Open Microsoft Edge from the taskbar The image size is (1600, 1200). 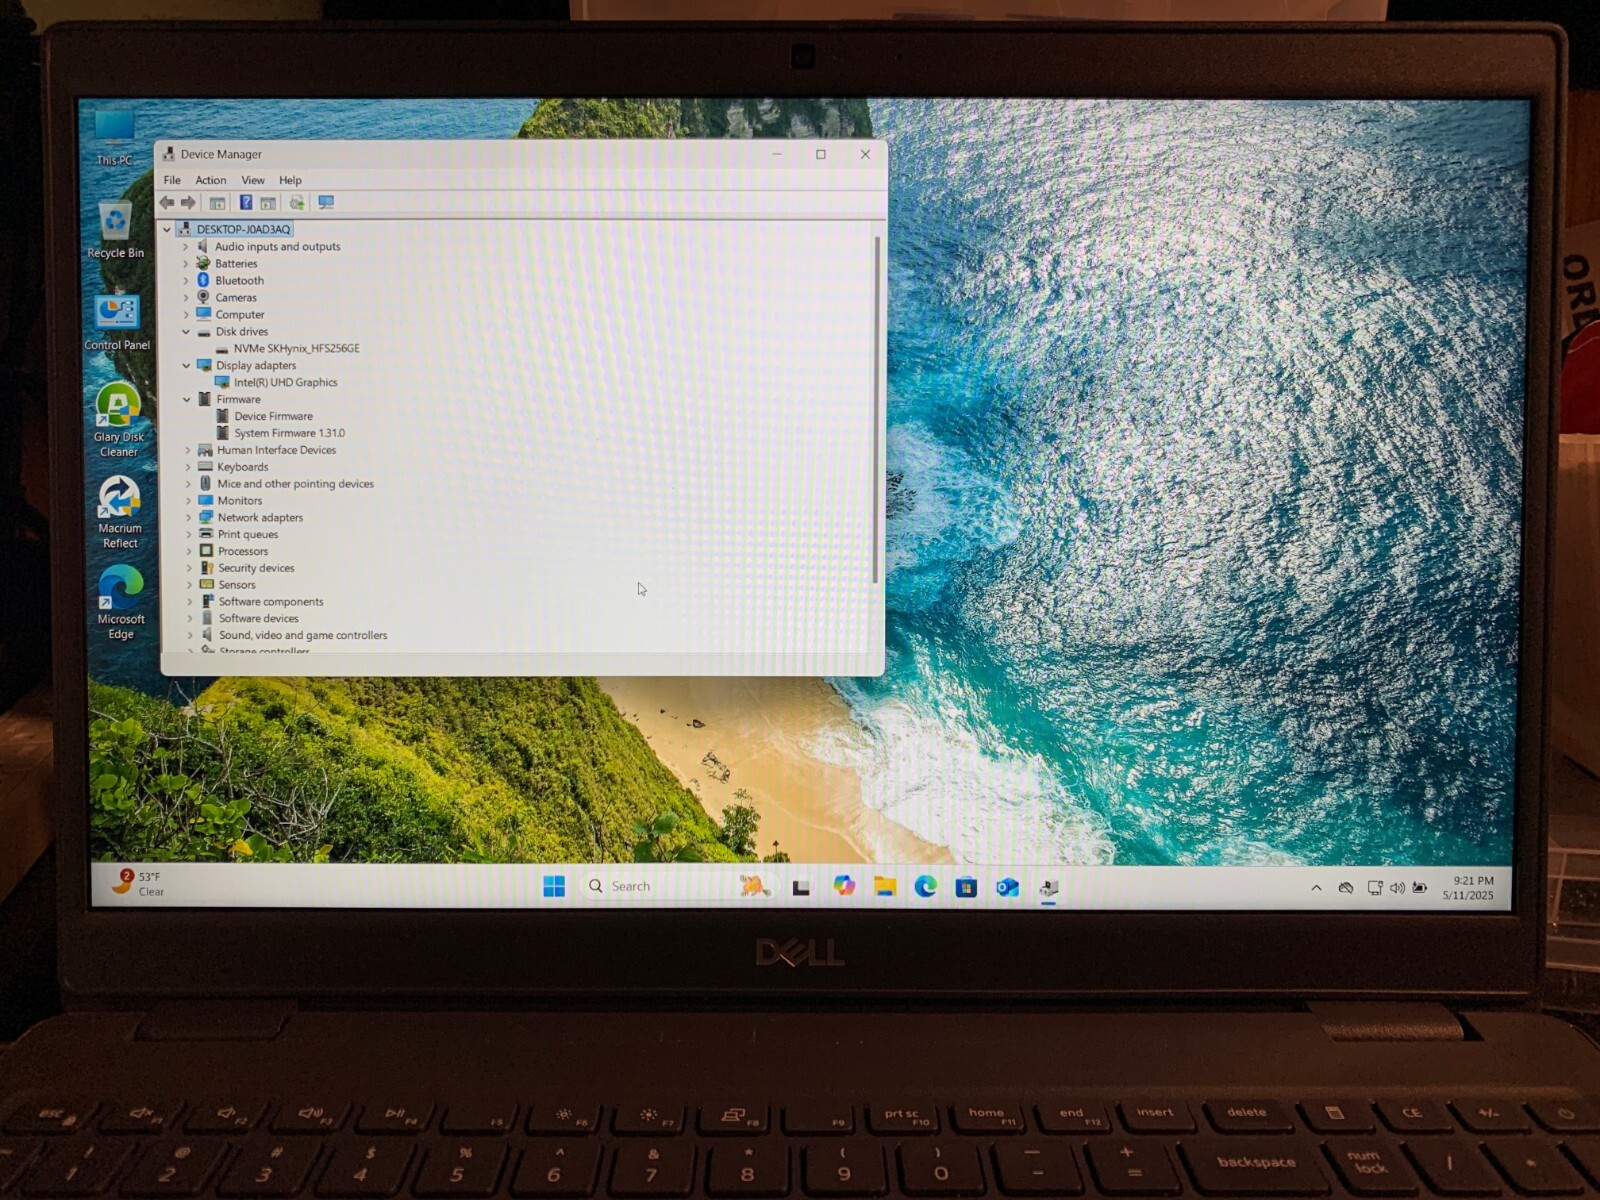[x=926, y=886]
